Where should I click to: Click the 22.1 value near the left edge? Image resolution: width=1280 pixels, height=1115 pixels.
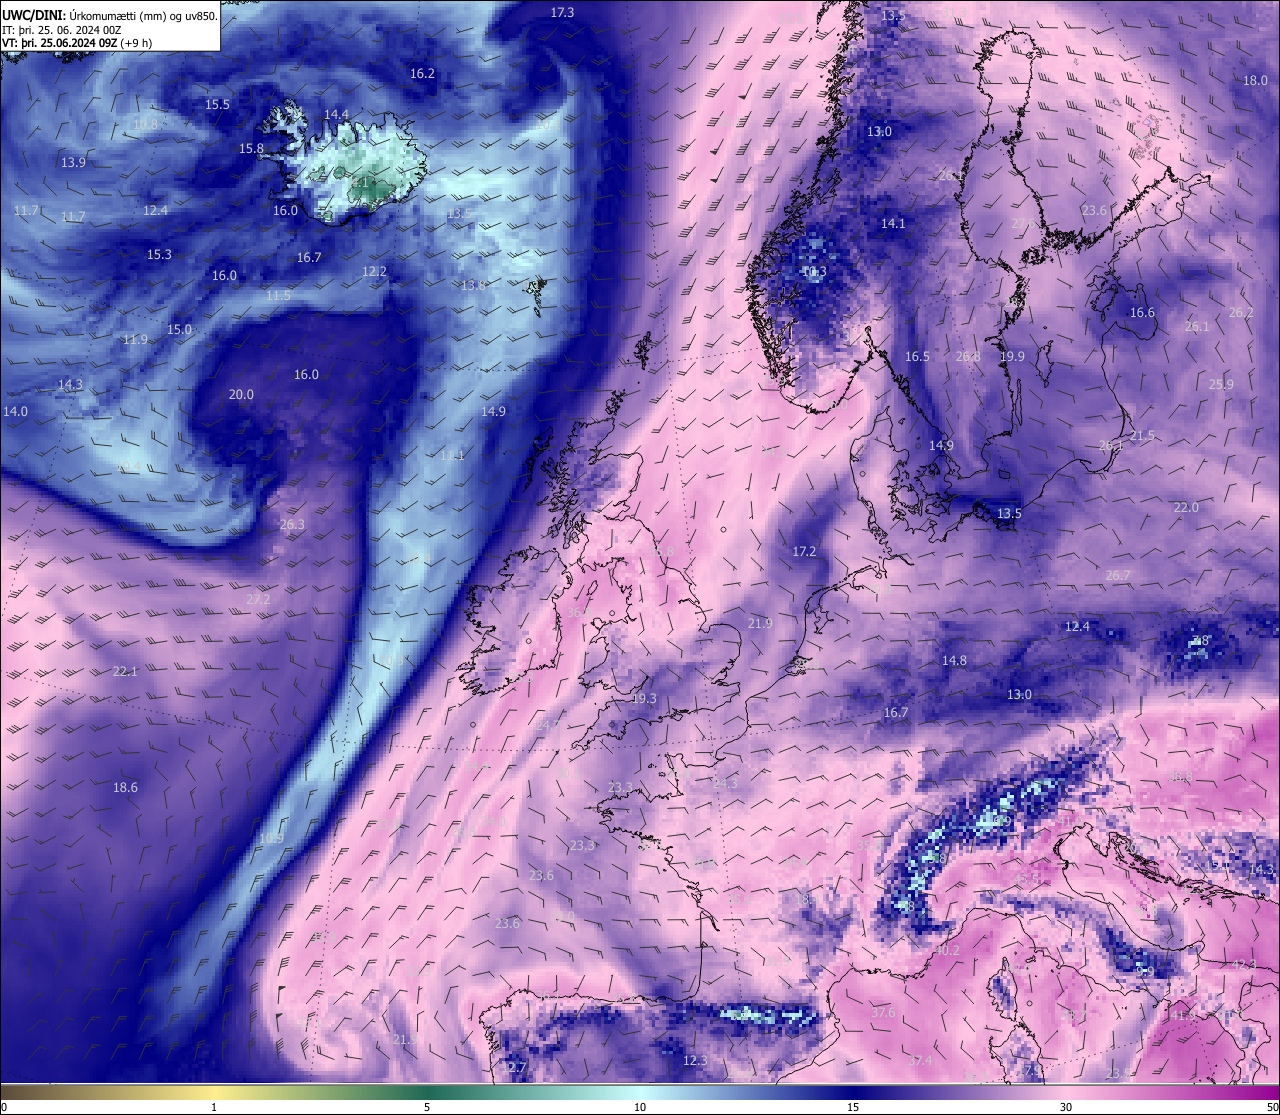tap(125, 671)
